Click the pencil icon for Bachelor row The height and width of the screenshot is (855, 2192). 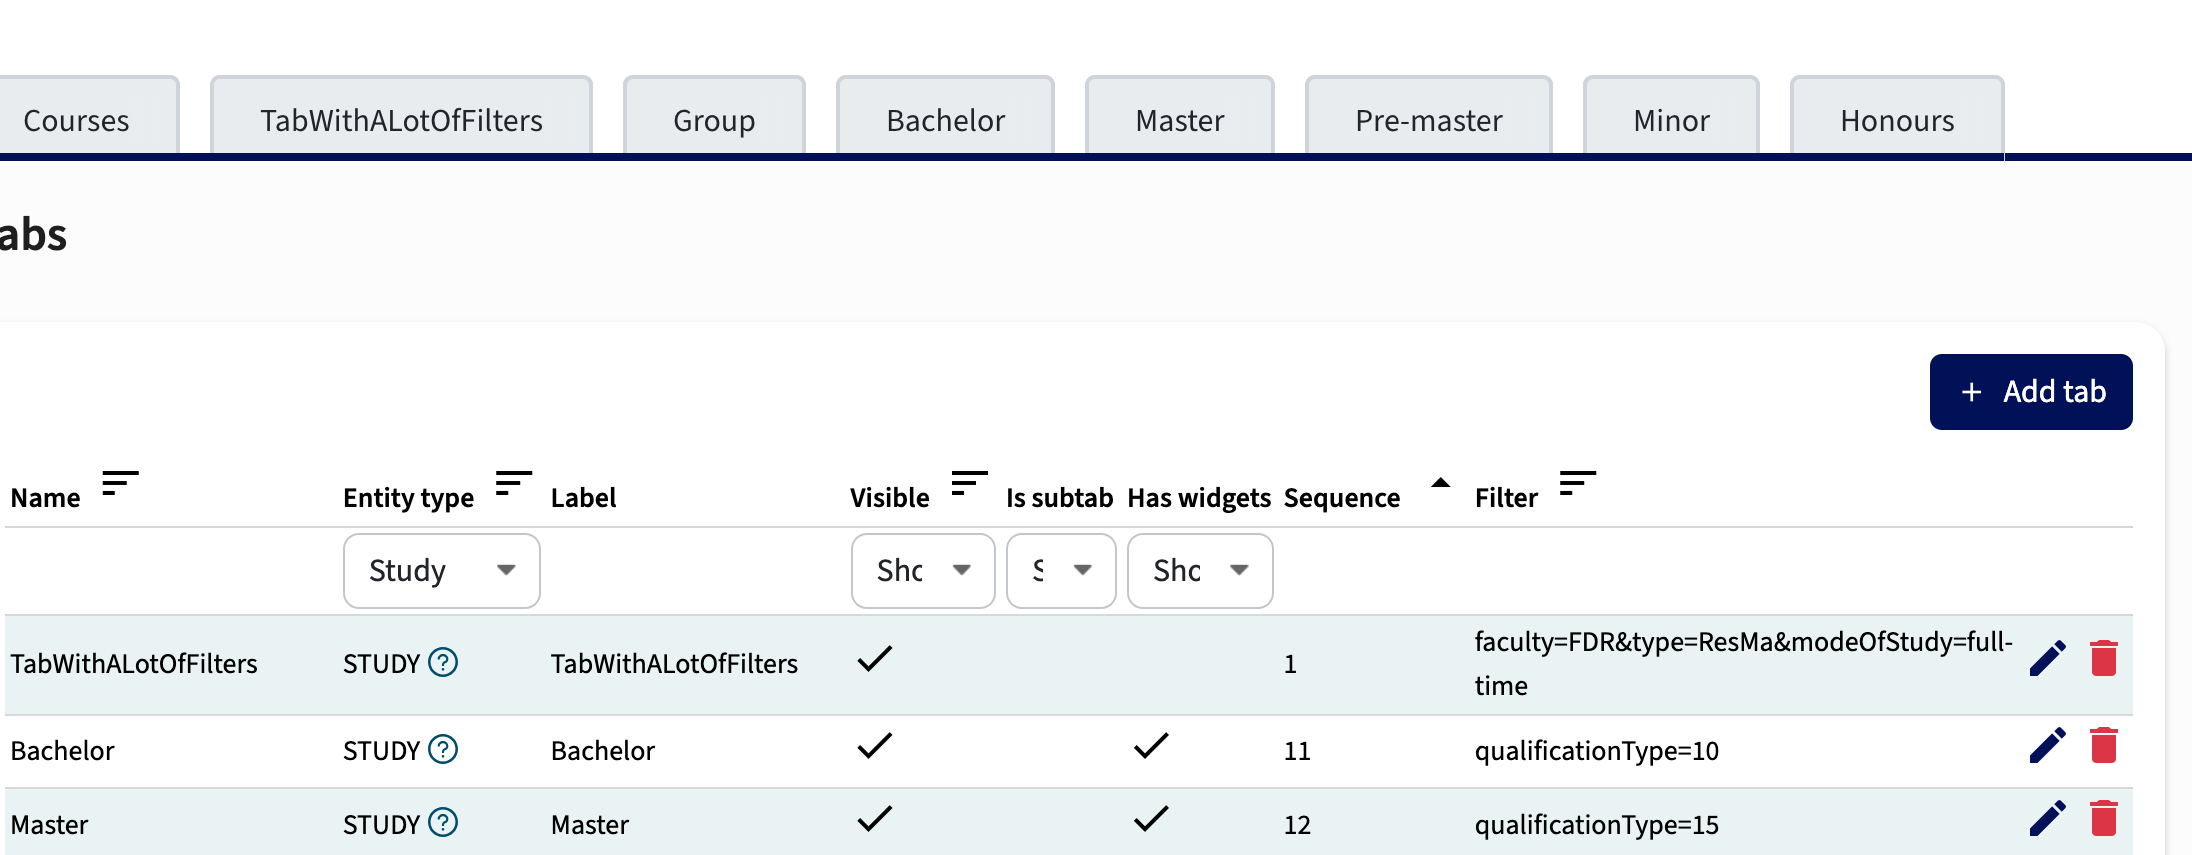coord(2047,745)
